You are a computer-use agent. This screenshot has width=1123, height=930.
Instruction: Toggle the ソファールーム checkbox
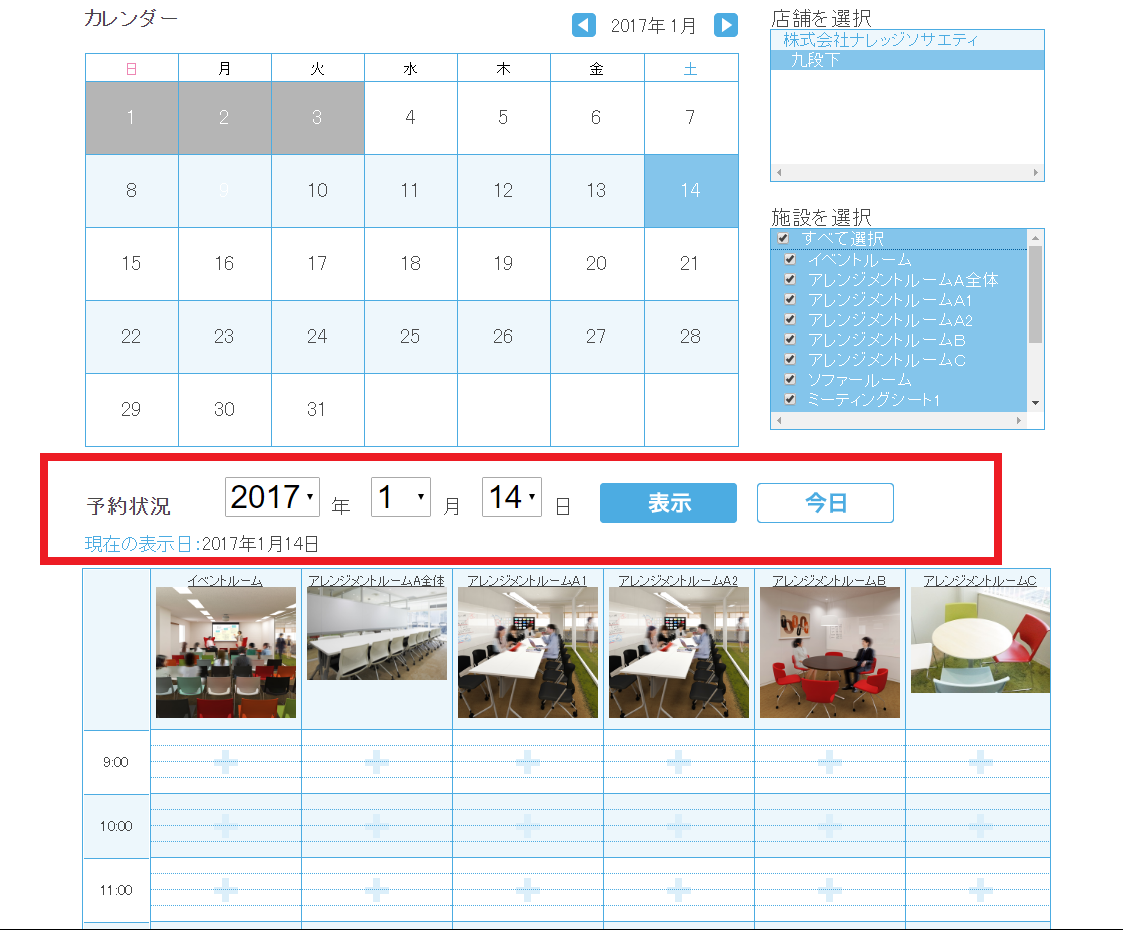point(790,380)
